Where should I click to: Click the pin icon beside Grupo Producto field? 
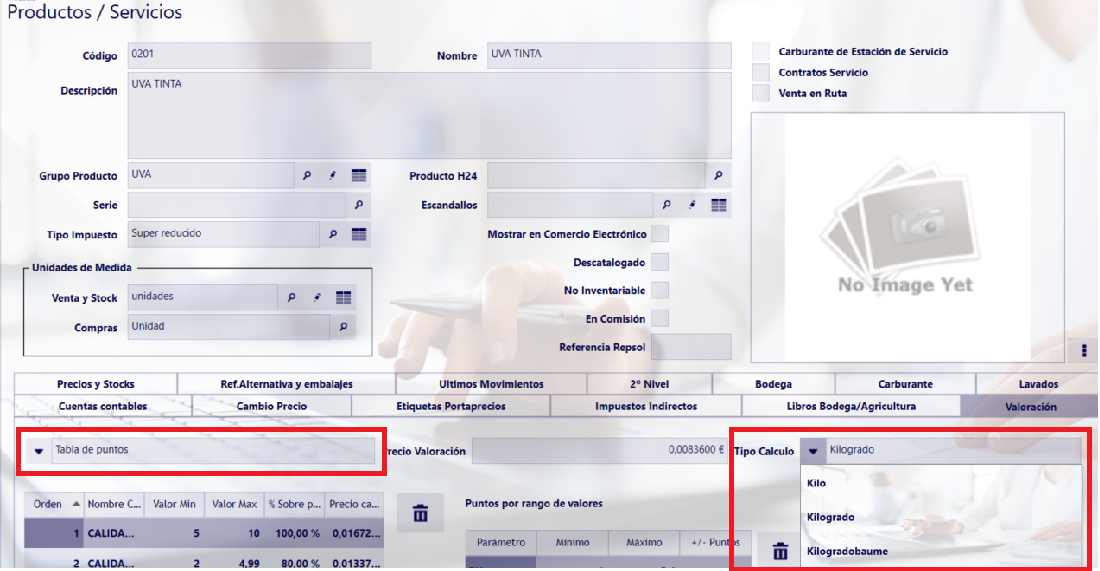(x=333, y=176)
